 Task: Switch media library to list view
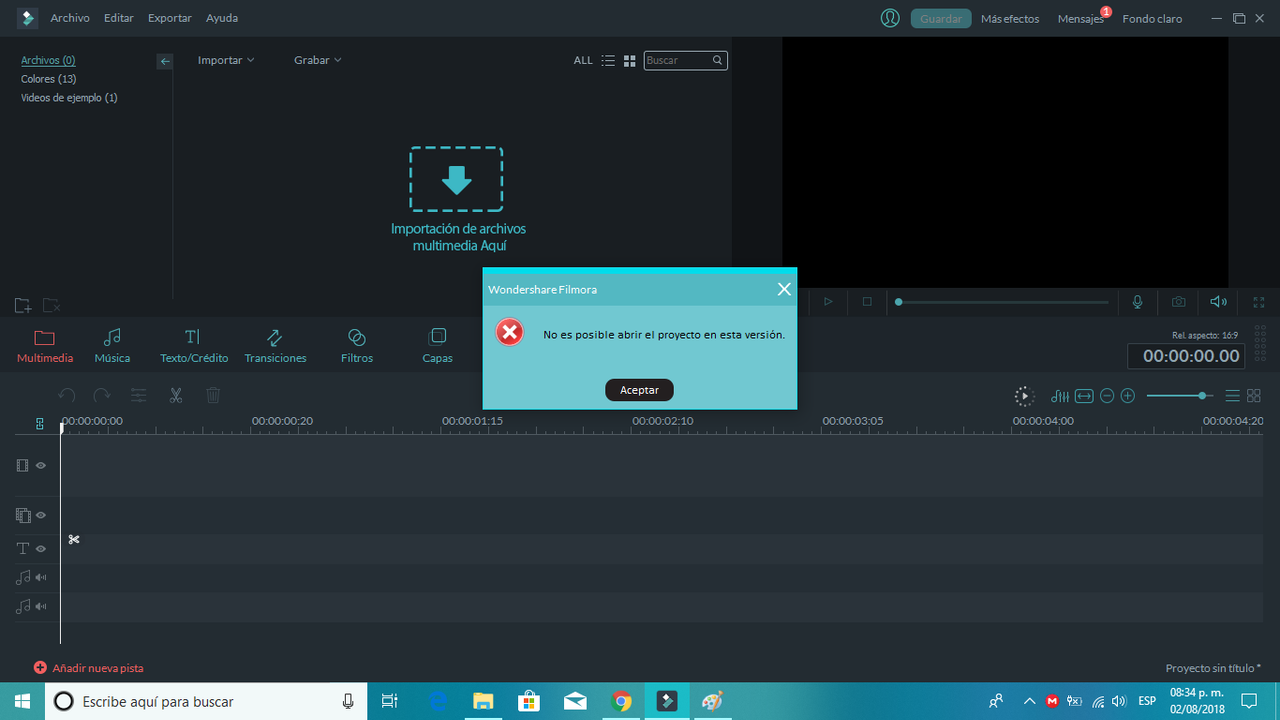608,61
